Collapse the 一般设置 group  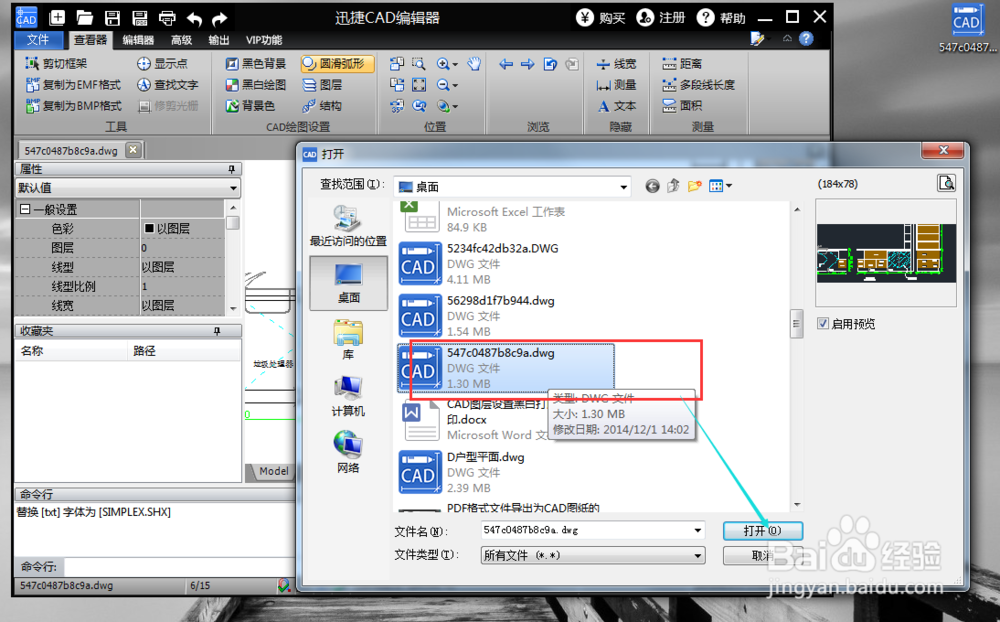pyautogui.click(x=25, y=209)
